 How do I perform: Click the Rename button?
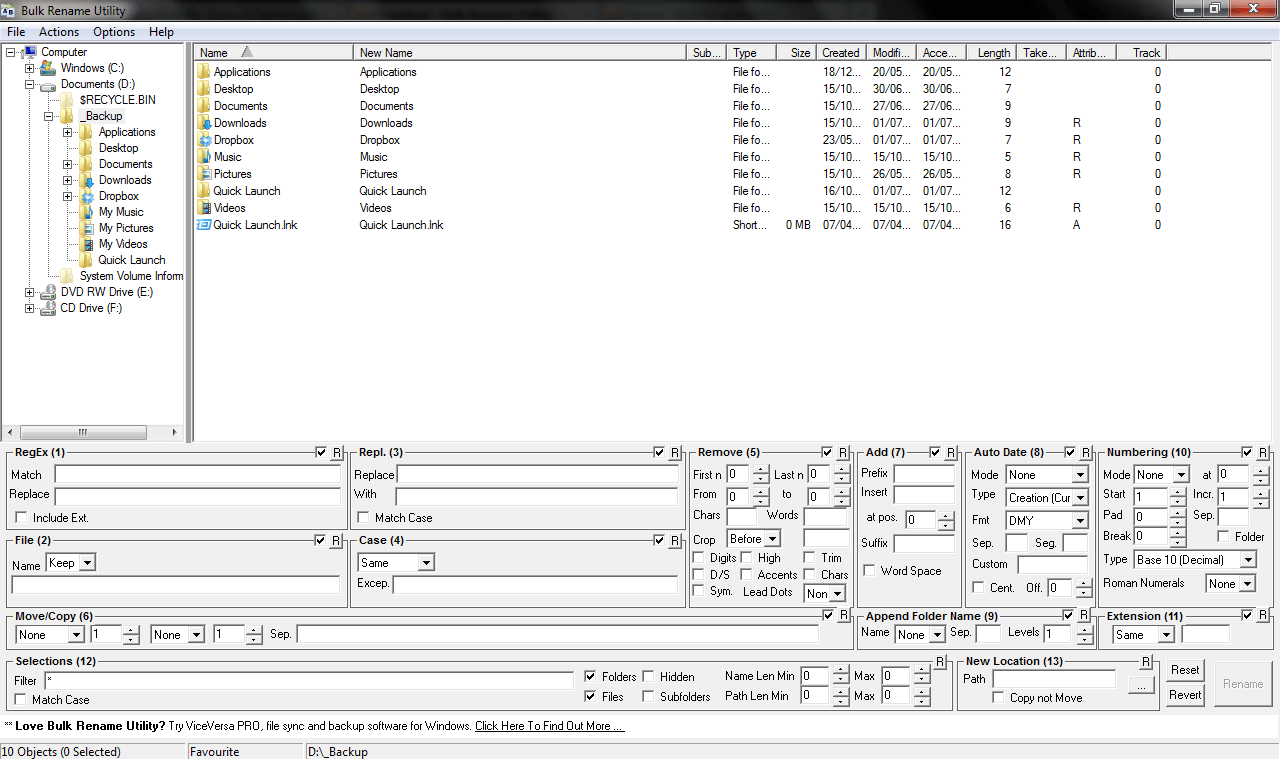1243,684
